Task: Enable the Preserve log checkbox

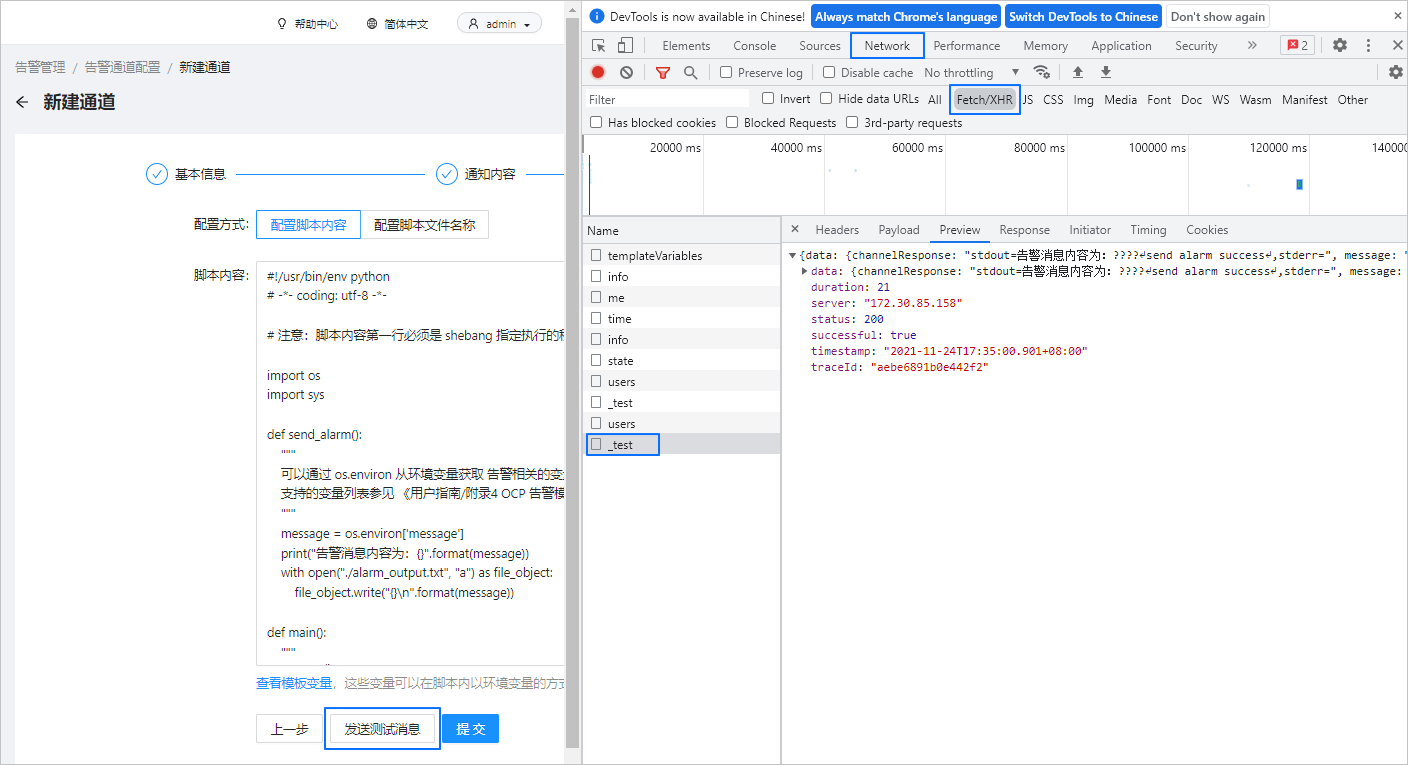Action: click(x=727, y=72)
